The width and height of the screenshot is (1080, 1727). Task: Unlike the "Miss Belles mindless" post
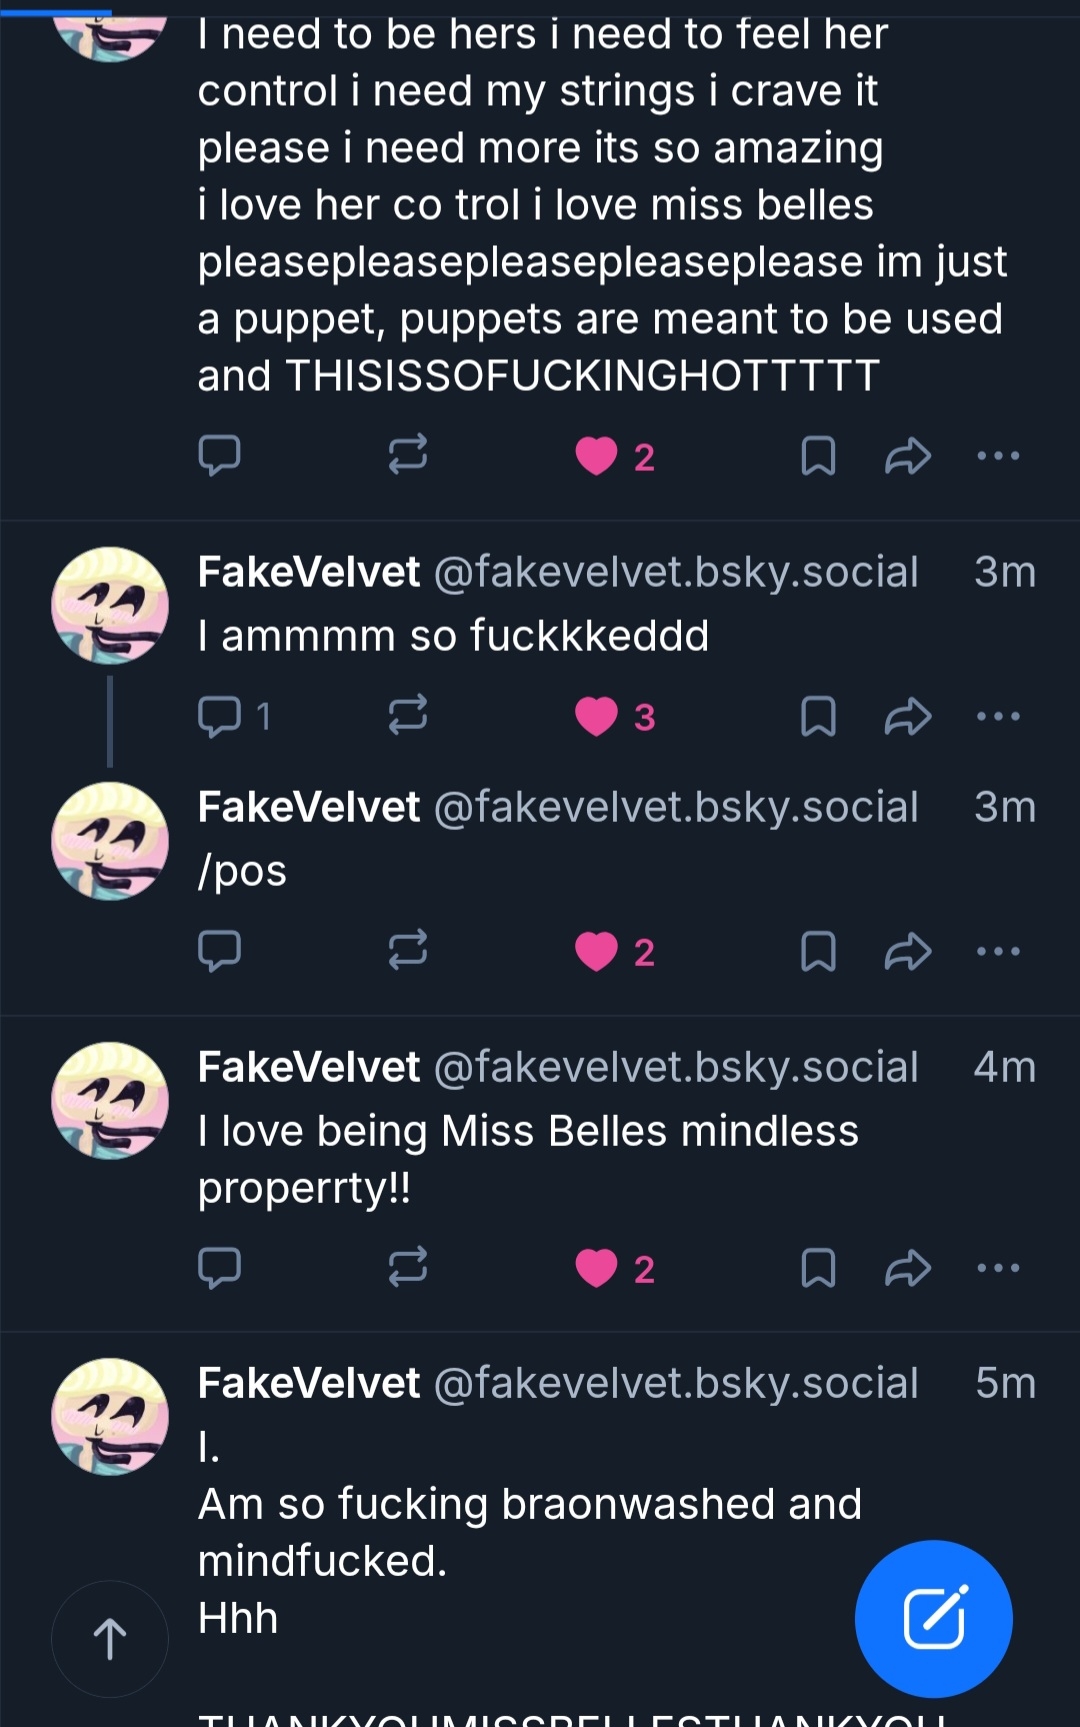(597, 1268)
